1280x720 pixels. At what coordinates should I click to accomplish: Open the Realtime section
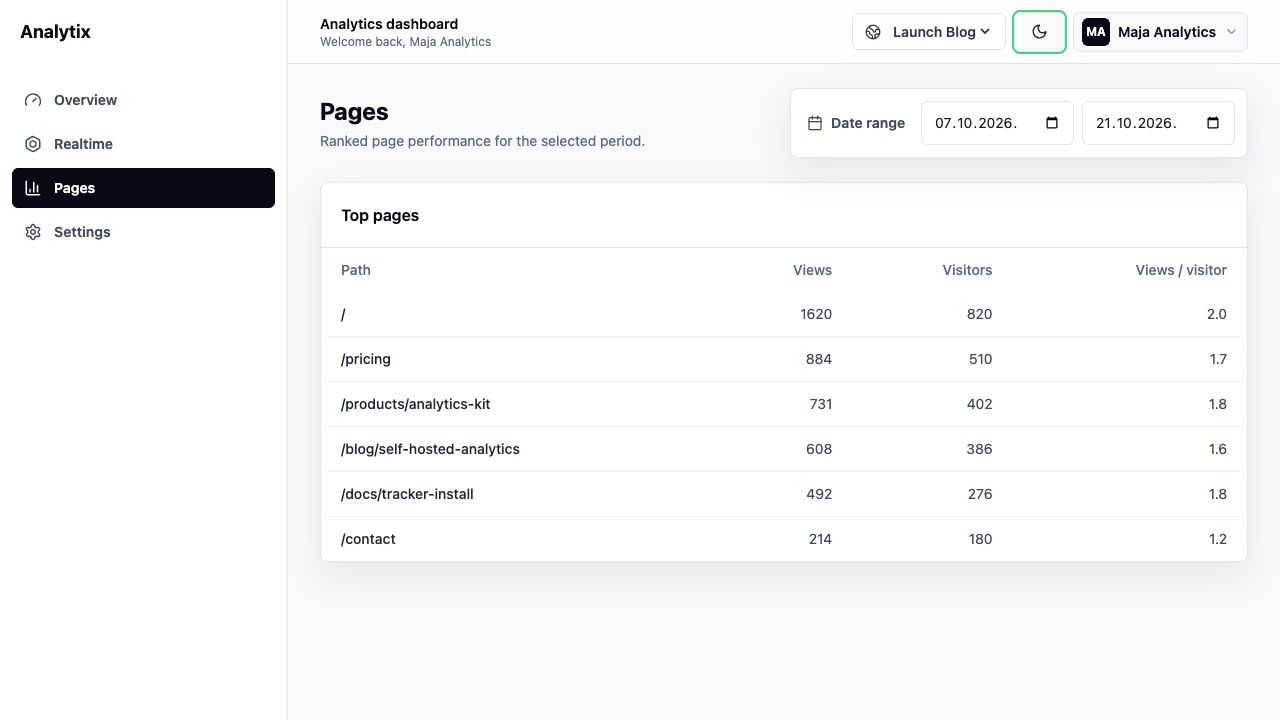point(143,144)
